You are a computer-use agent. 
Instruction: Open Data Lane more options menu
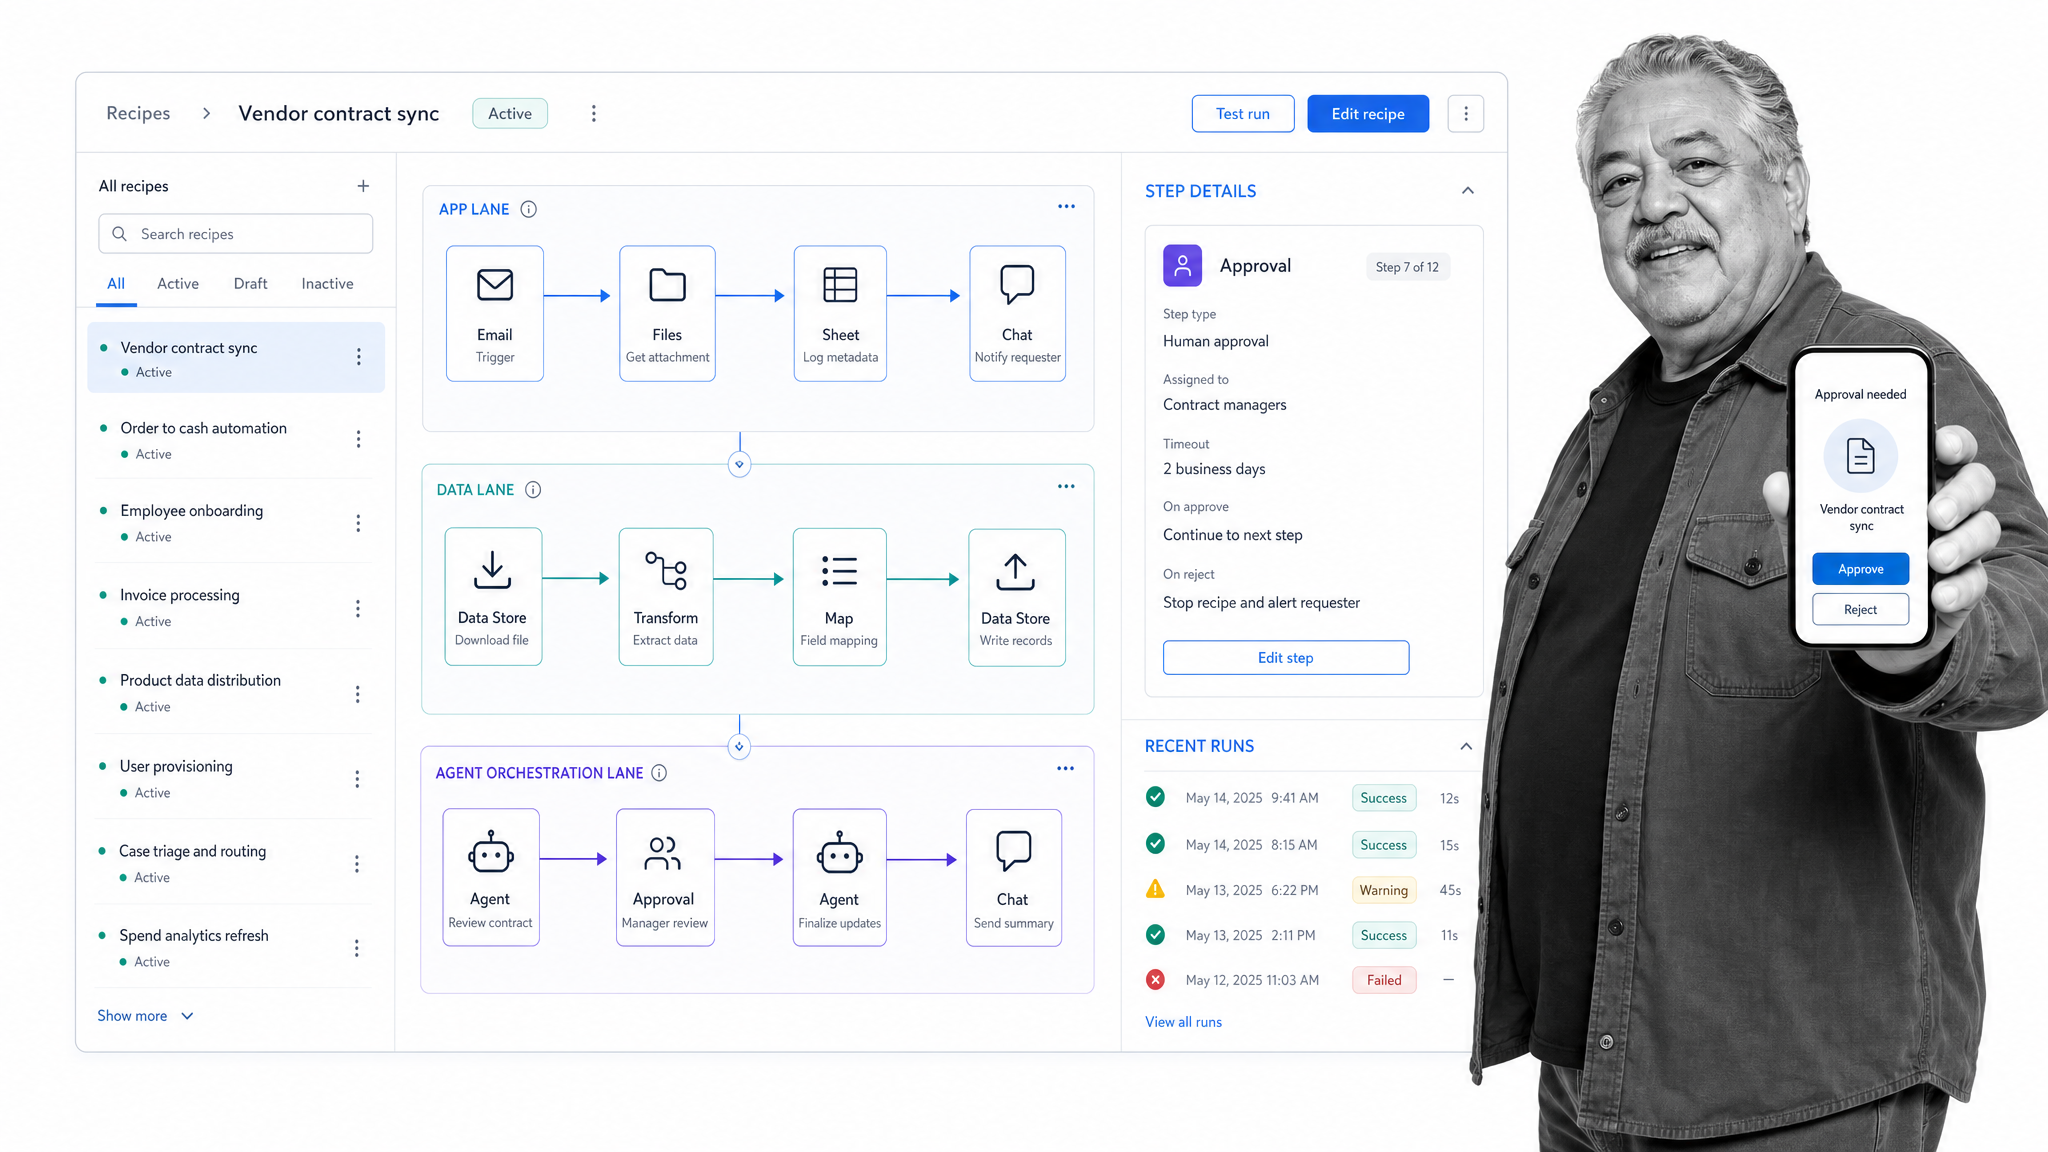(x=1066, y=486)
